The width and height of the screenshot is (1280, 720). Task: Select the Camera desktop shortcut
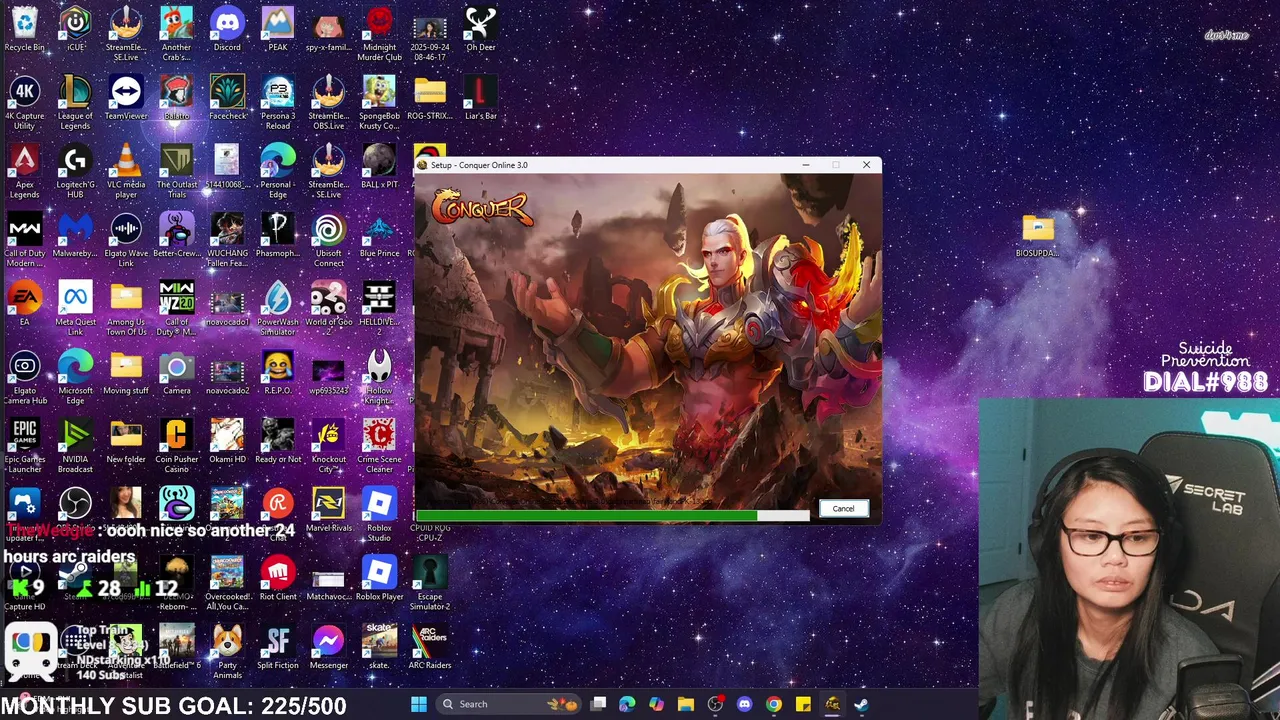coord(177,373)
